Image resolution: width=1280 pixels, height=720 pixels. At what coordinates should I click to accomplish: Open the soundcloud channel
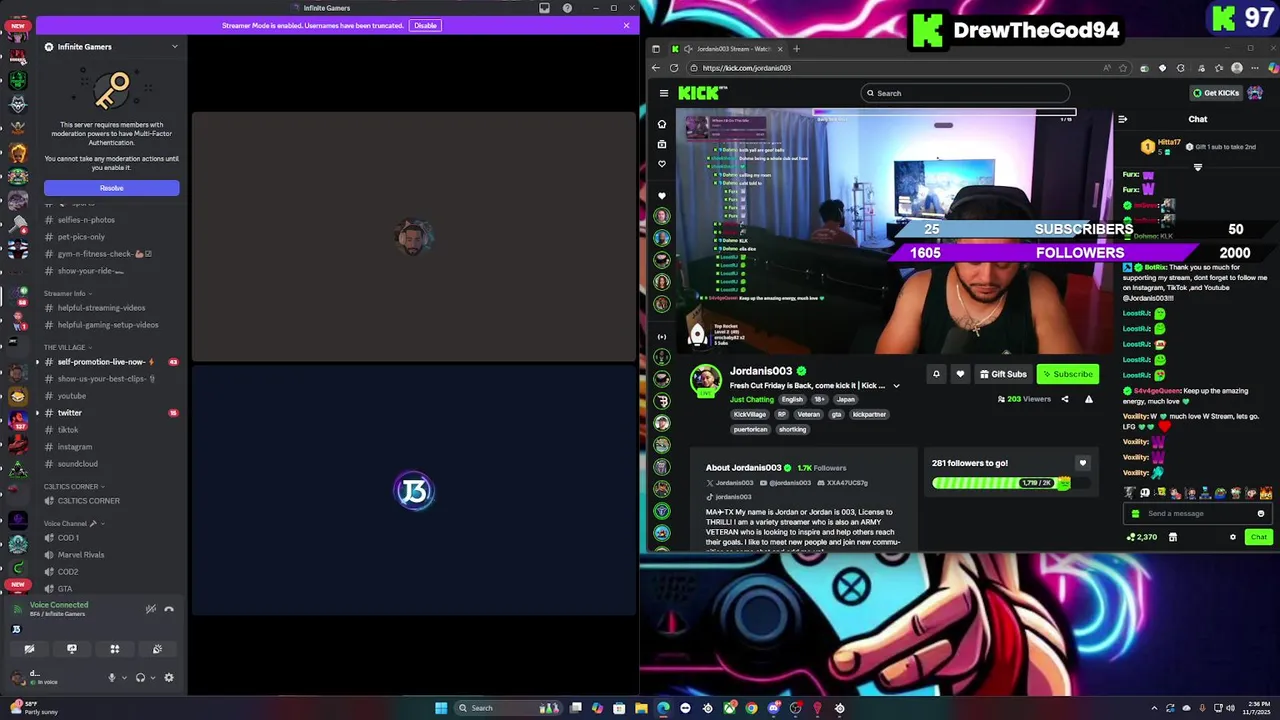[x=77, y=464]
